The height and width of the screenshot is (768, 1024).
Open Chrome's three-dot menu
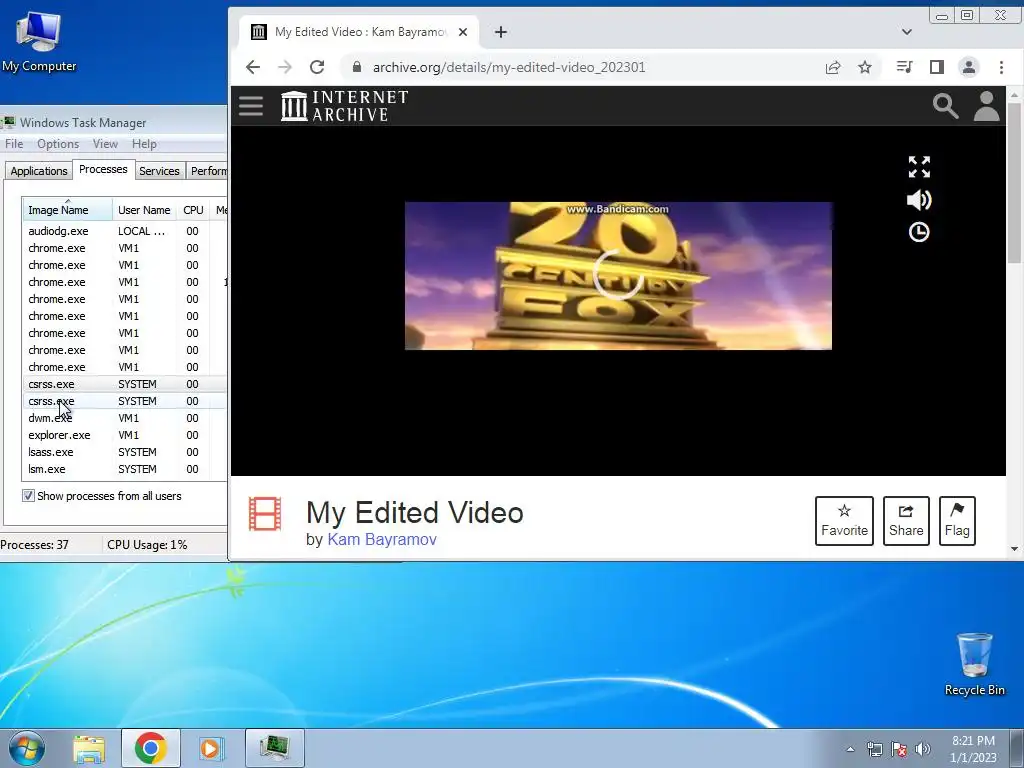pos(1001,67)
